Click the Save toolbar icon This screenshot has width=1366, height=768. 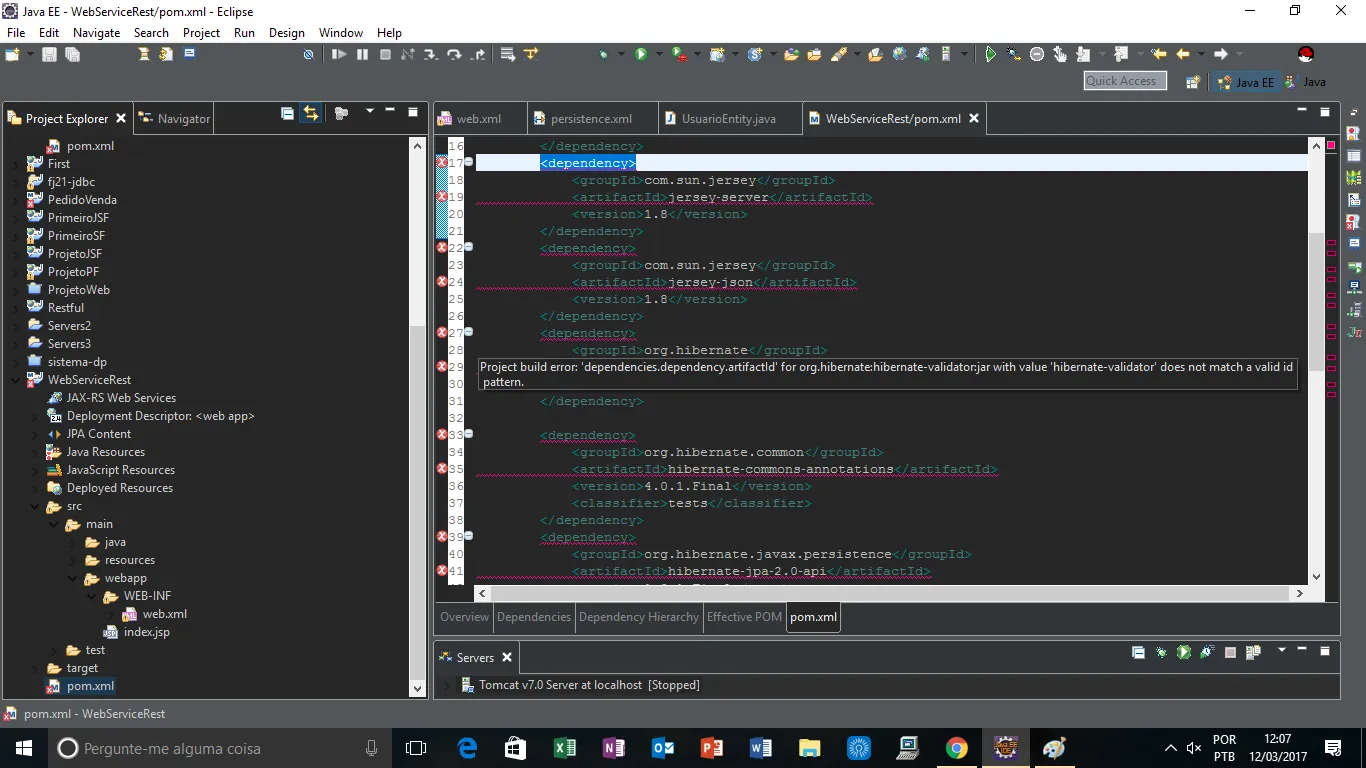tap(49, 55)
